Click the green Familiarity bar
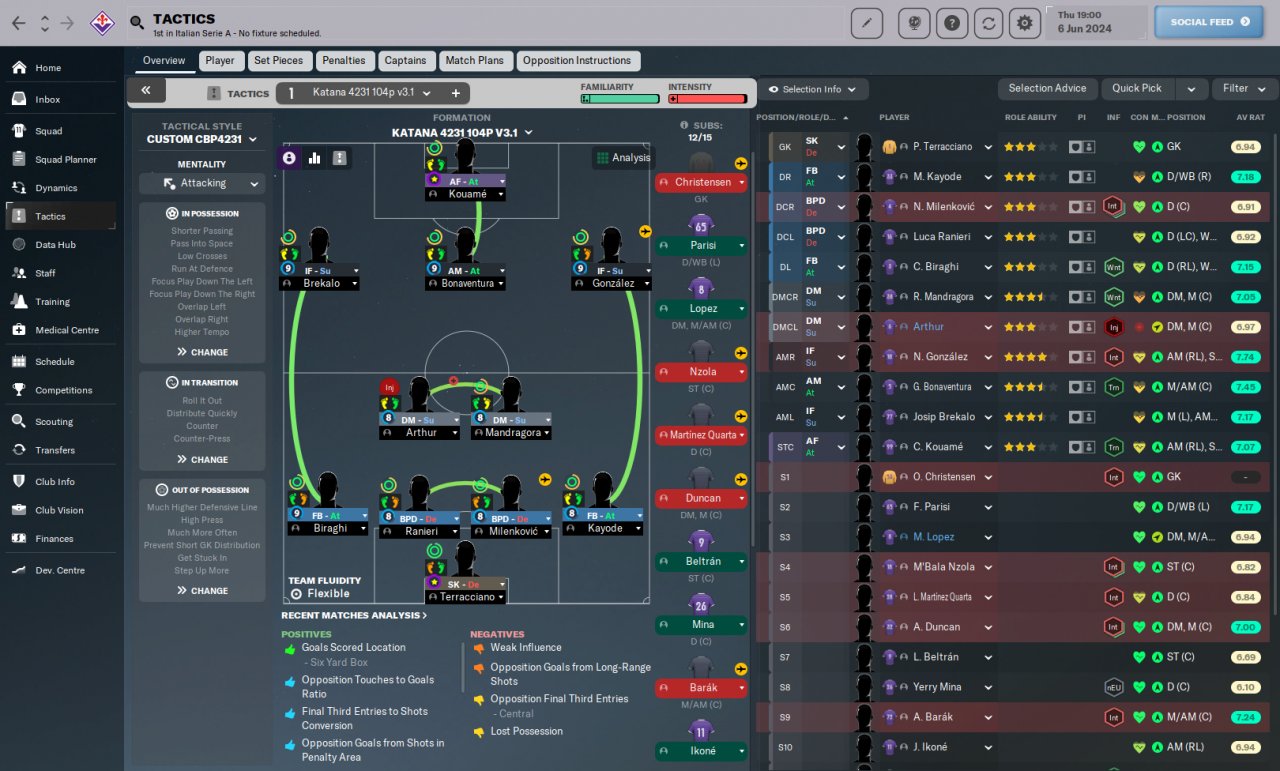This screenshot has height=771, width=1280. [x=620, y=99]
